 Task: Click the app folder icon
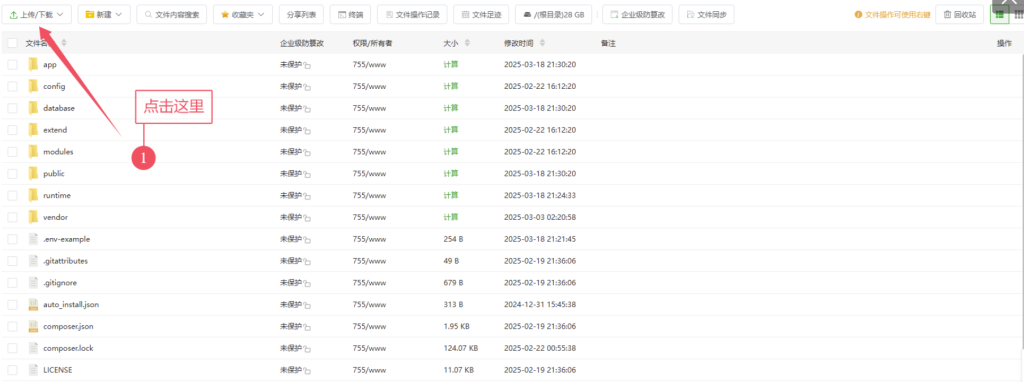point(34,65)
